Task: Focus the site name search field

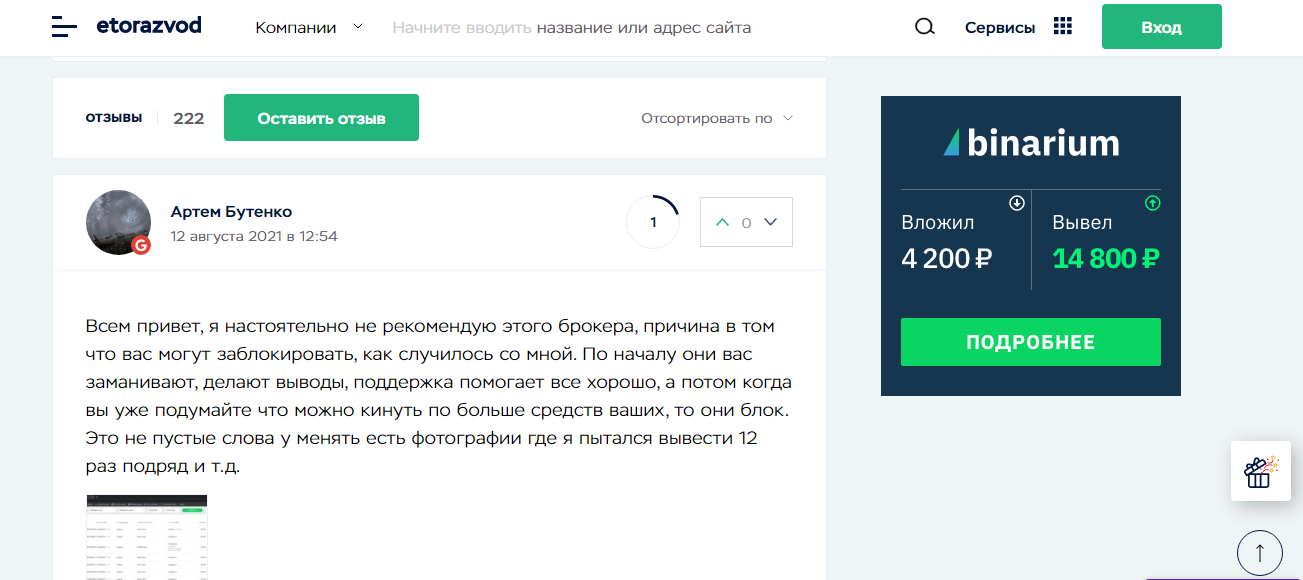Action: [571, 27]
